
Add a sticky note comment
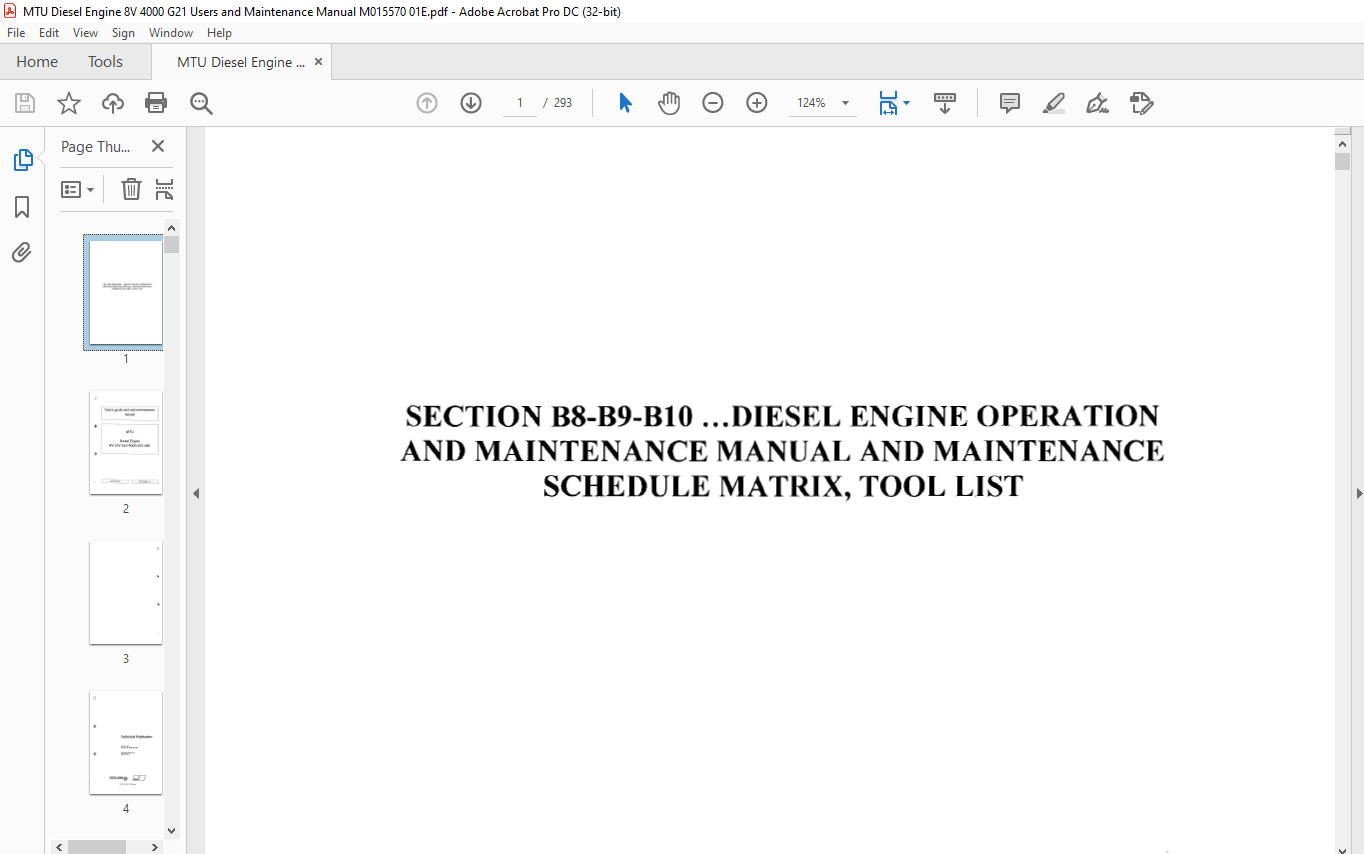[x=1010, y=103]
